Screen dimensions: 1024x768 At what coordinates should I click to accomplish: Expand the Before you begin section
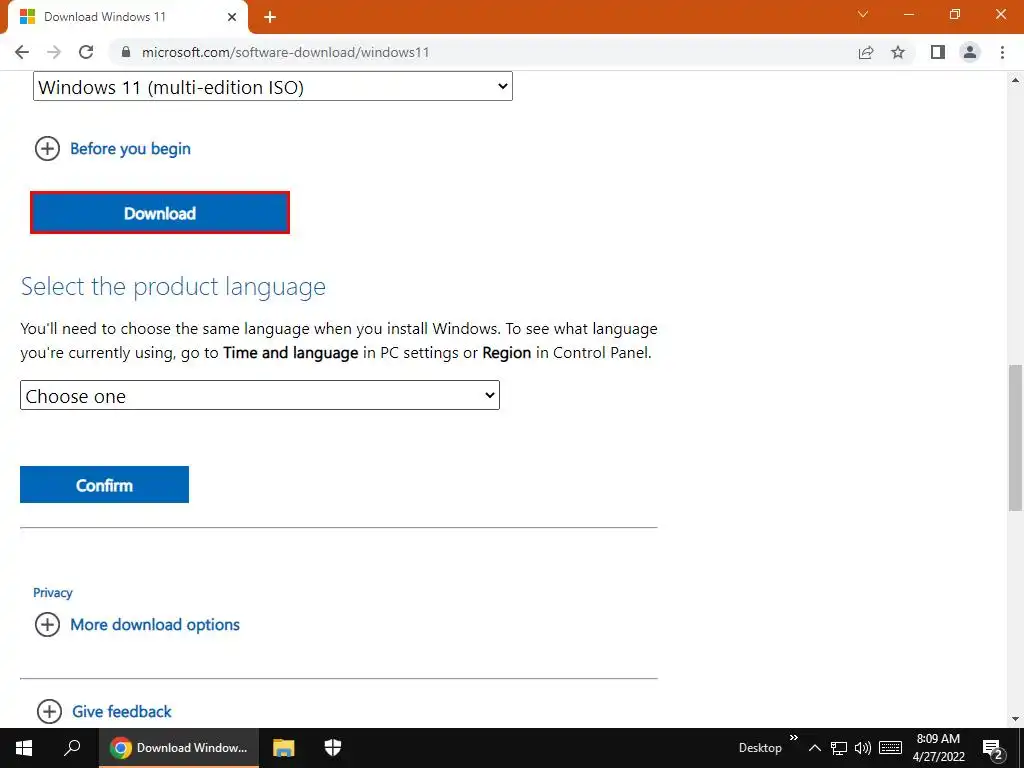click(112, 149)
